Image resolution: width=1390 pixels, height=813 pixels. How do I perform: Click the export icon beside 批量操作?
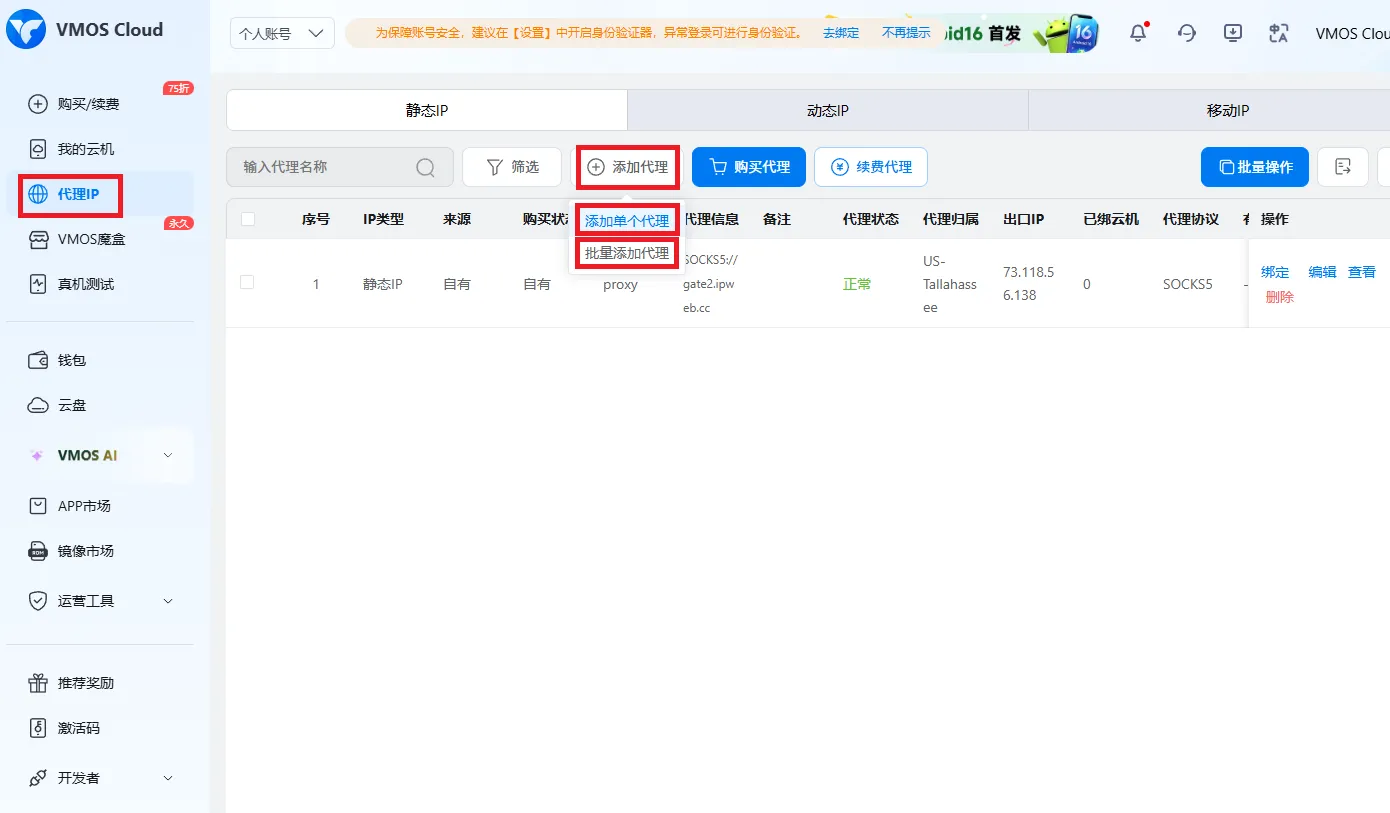(x=1343, y=167)
